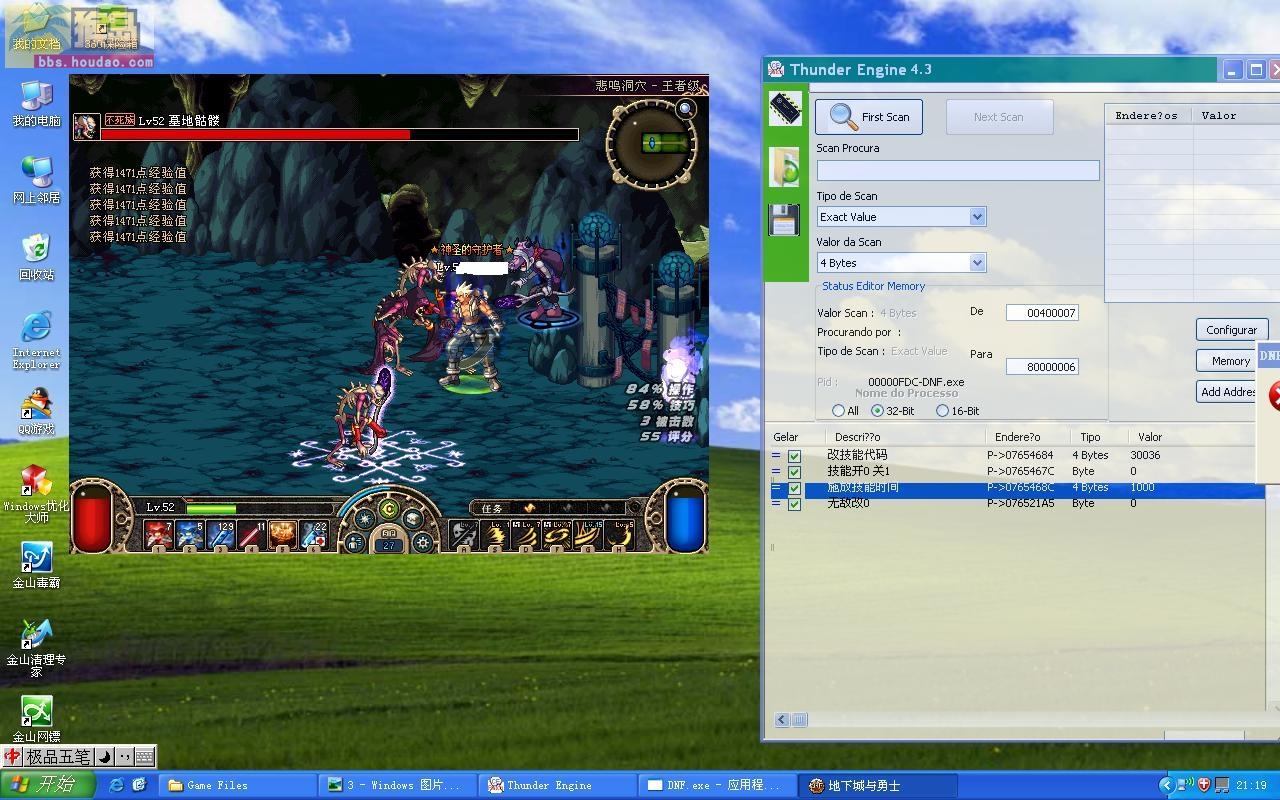Toggle freeze checkbox for 技能开0 关1 row
The height and width of the screenshot is (800, 1280).
click(x=794, y=472)
